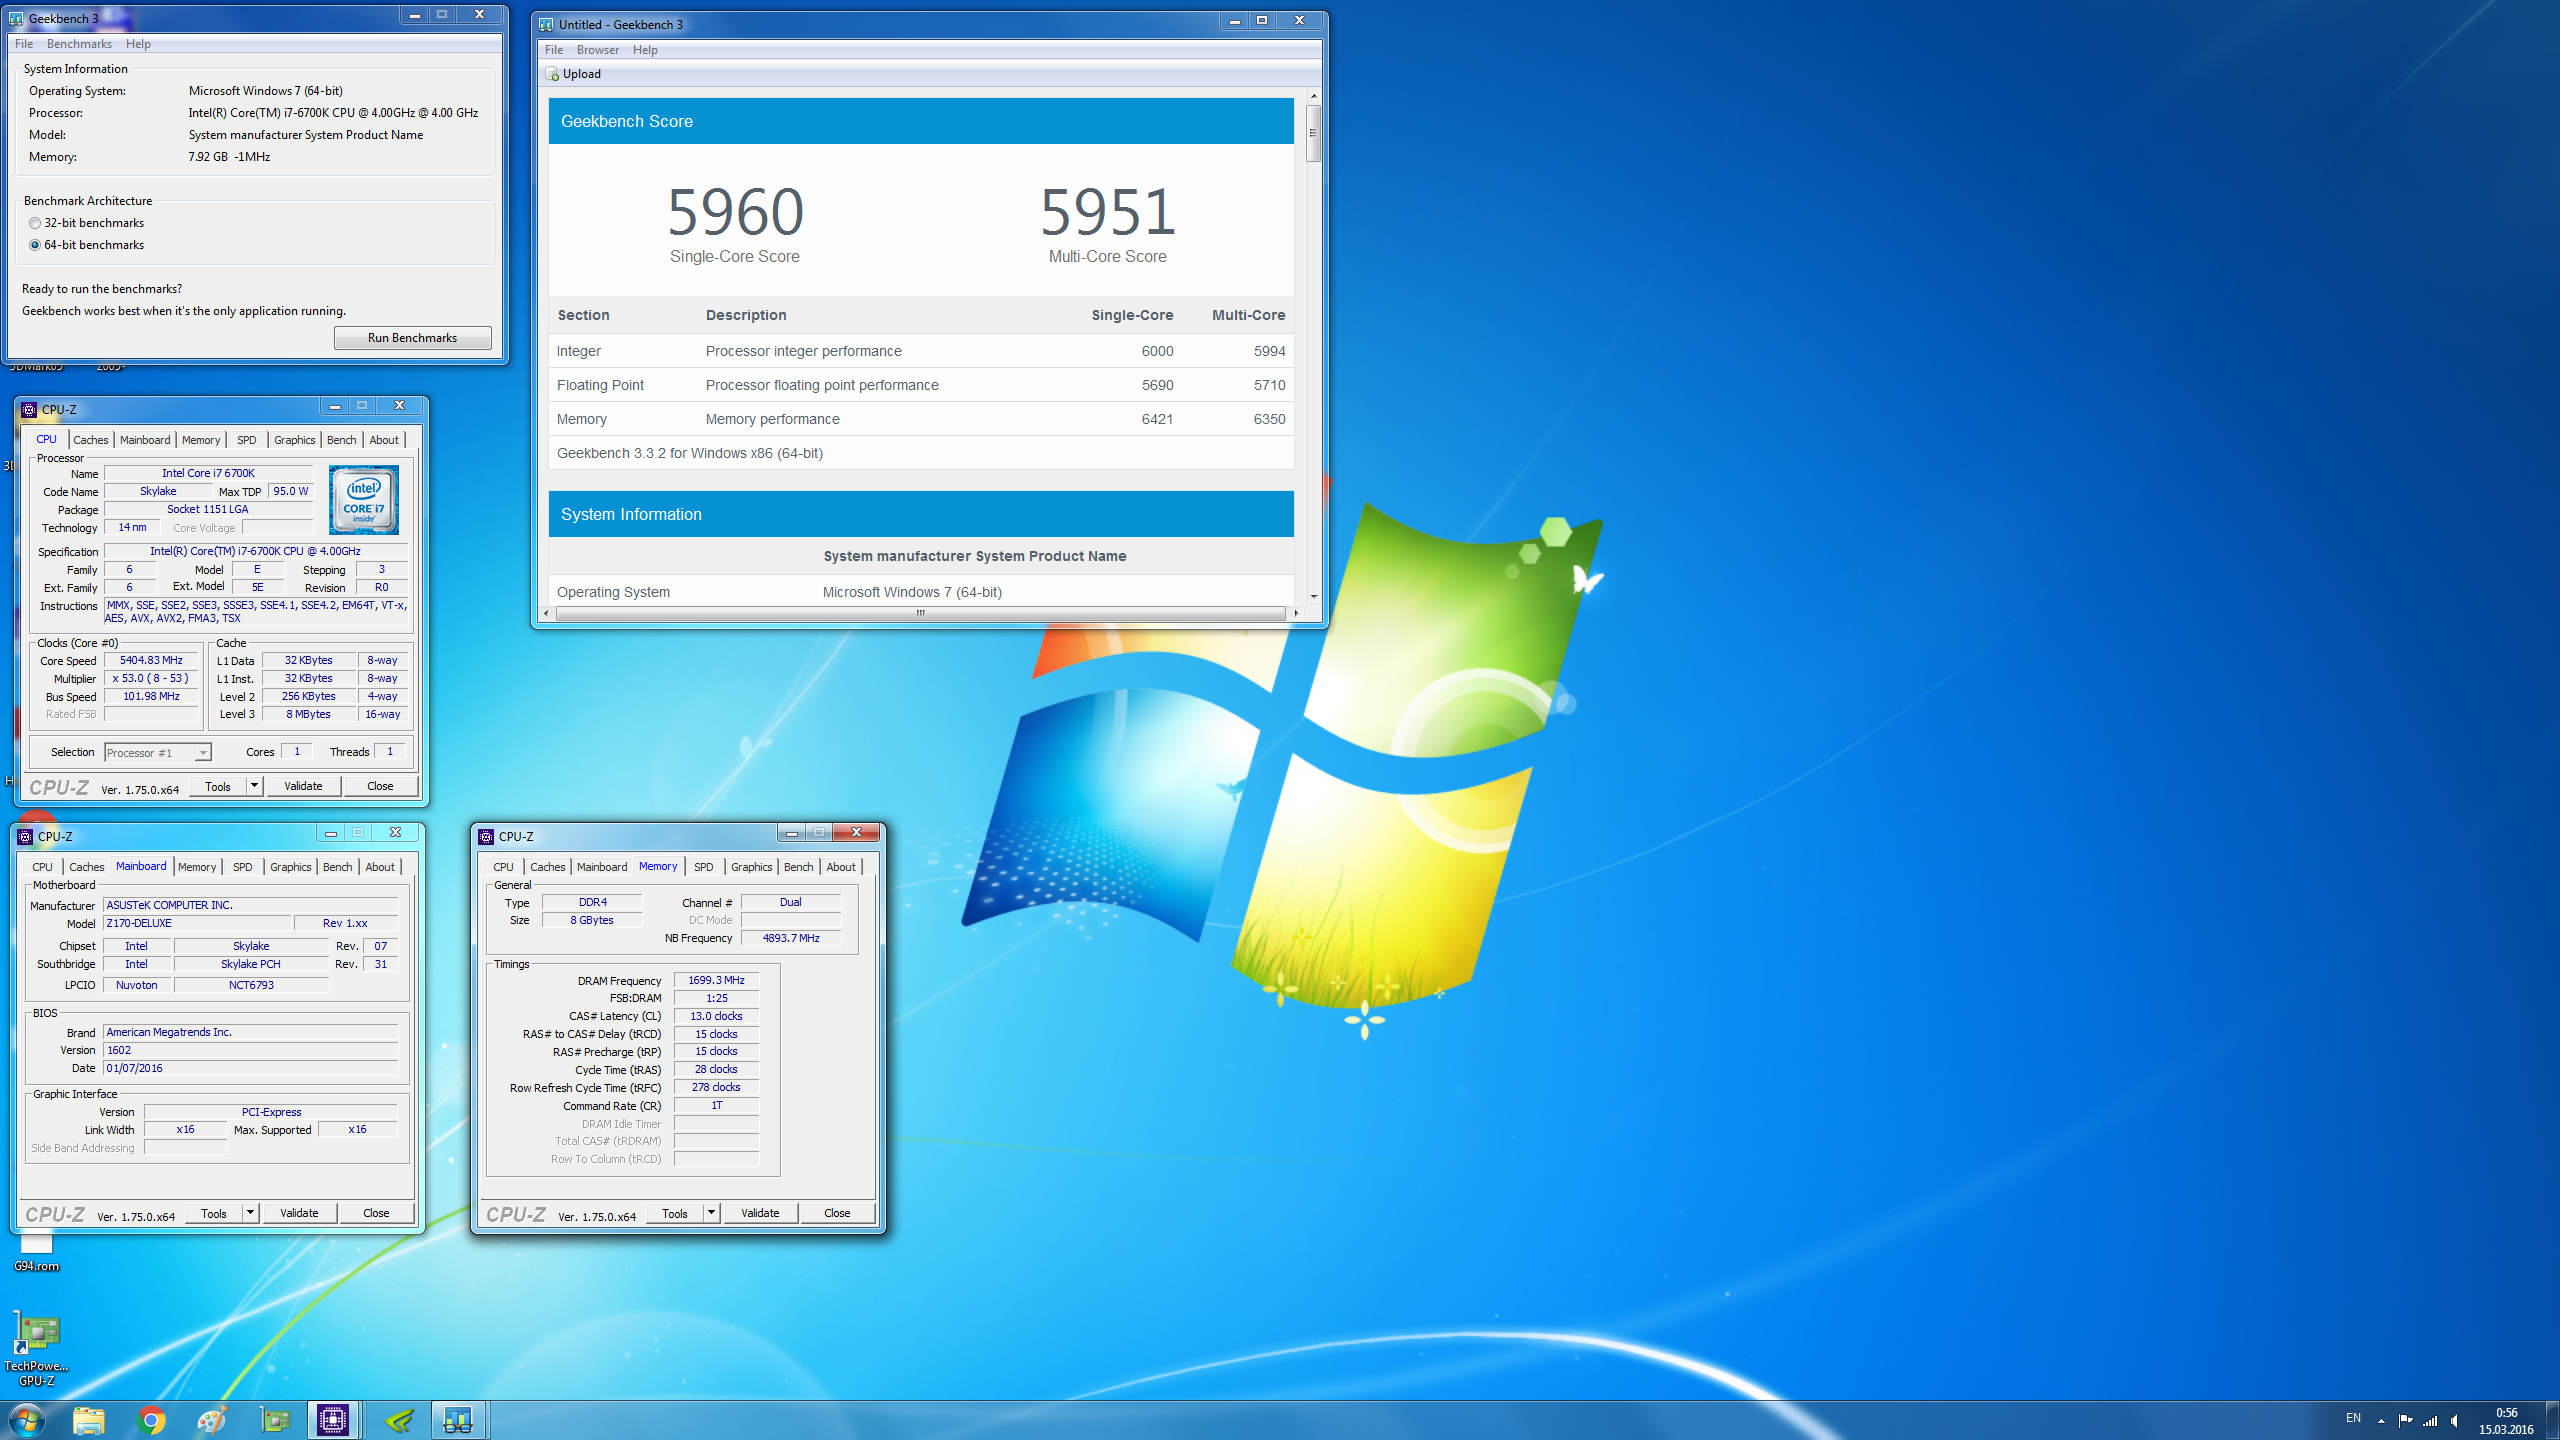This screenshot has height=1440, width=2560.
Task: Open the NVIDIA green icon on the taskbar
Action: click(398, 1420)
